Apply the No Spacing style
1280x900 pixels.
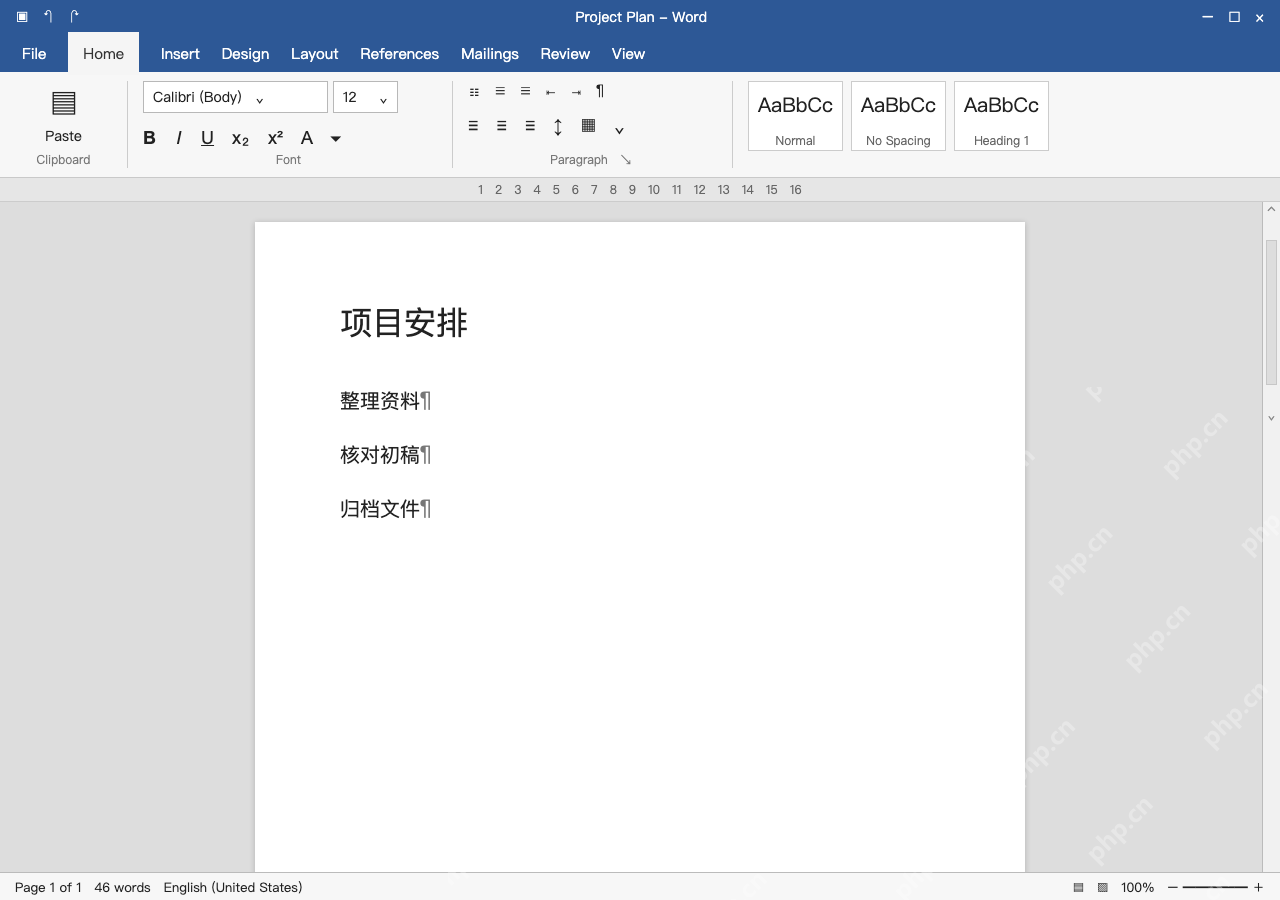(x=898, y=116)
